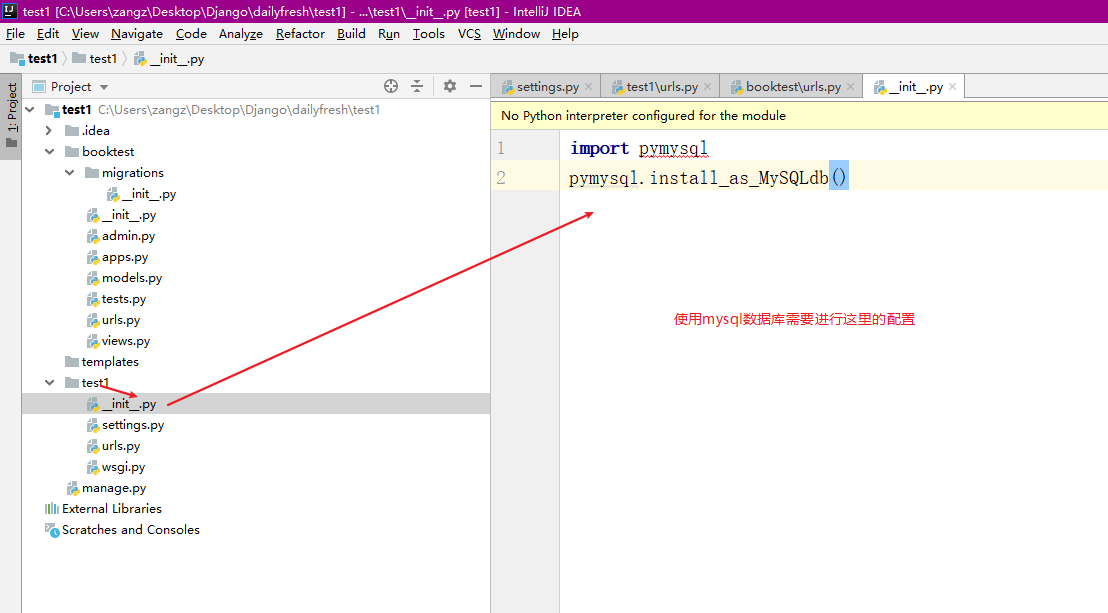Toggle the 1: Project side tool window tab
Image resolution: width=1108 pixels, height=613 pixels.
11,115
